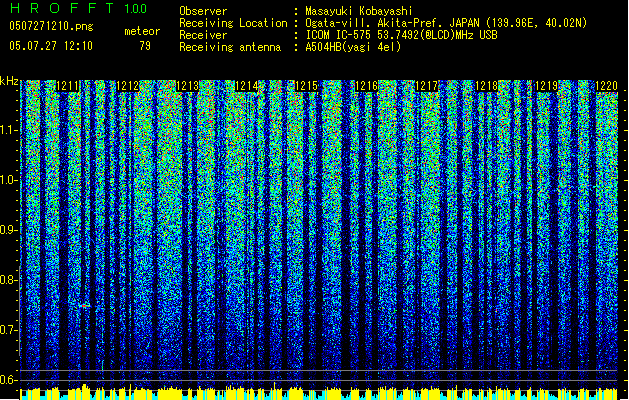Click the 1219 time marker

546,86
